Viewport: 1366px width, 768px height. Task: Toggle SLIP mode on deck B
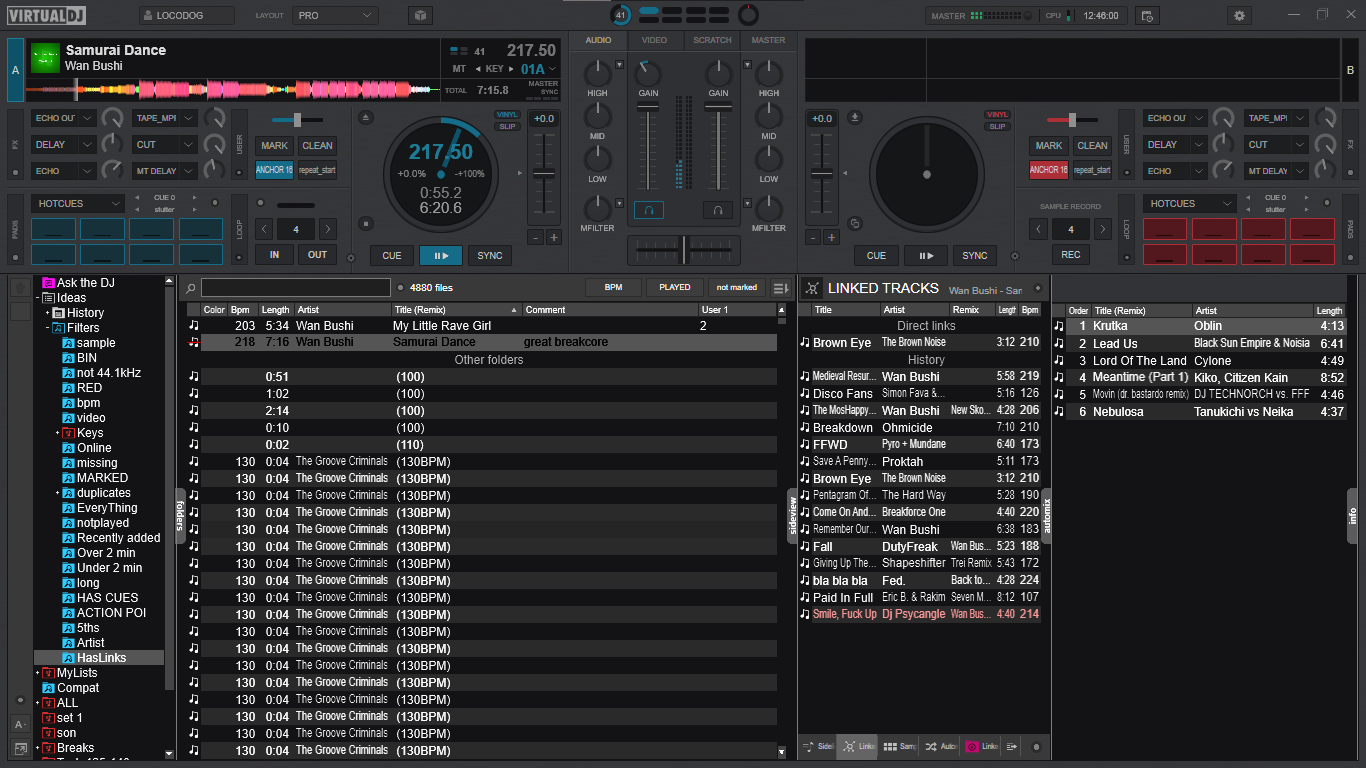pyautogui.click(x=997, y=126)
